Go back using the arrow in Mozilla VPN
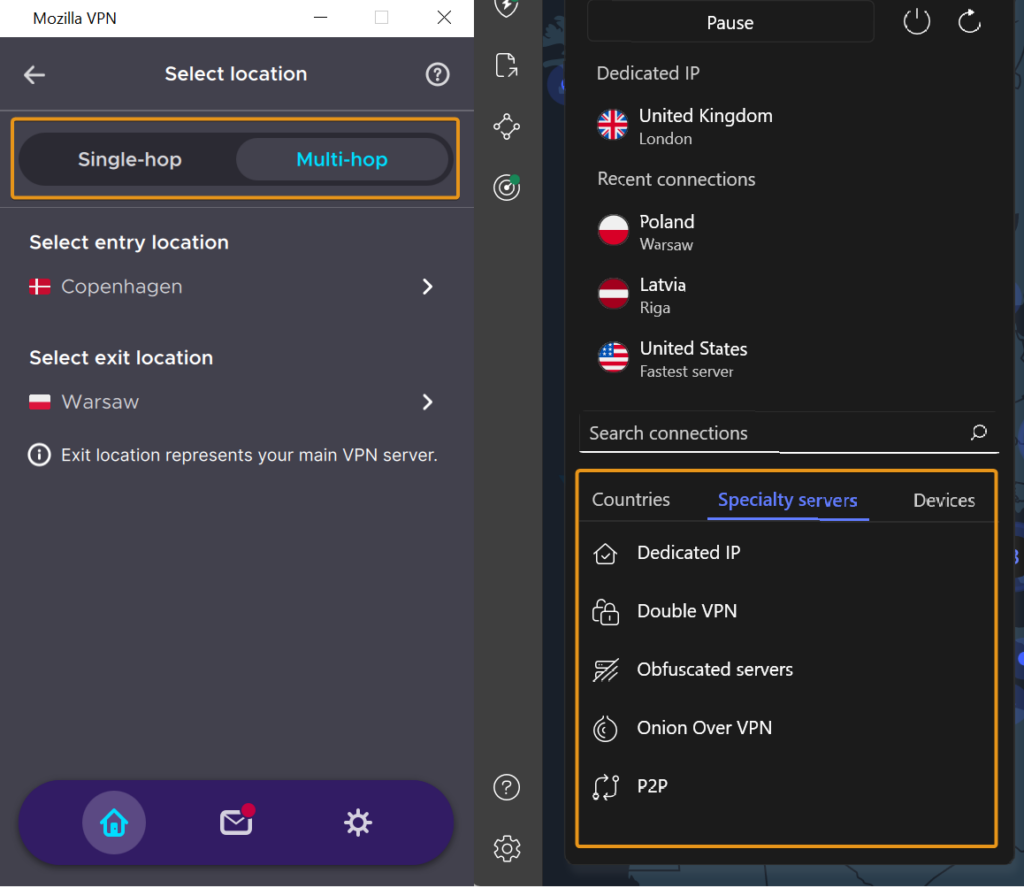 [x=35, y=74]
